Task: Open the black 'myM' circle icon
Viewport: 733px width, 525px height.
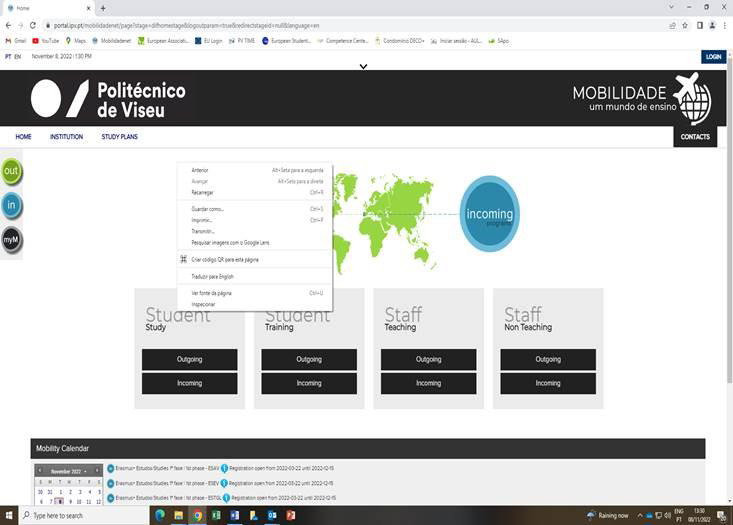Action: 11,240
